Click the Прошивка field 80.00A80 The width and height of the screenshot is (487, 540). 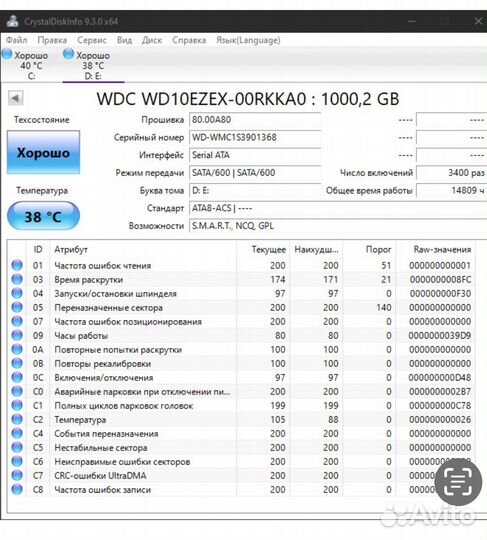tap(255, 120)
